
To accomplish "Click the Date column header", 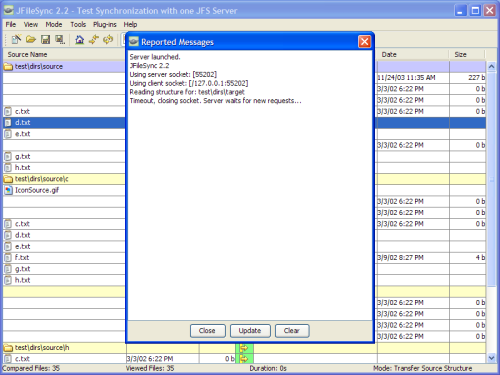I will [x=413, y=54].
